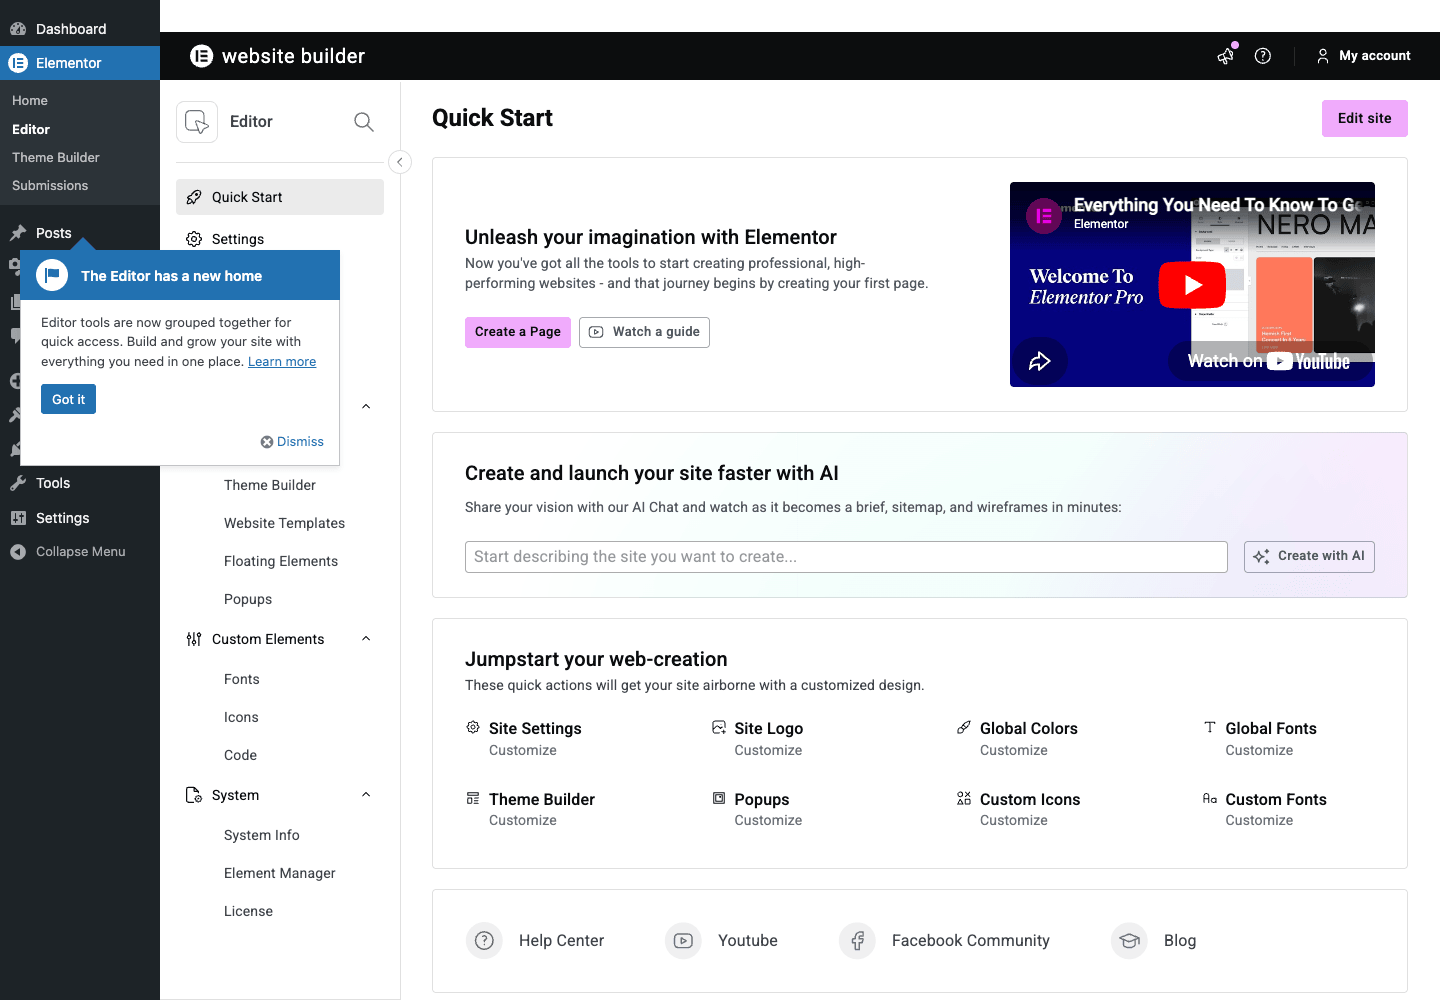Screen dimensions: 1440x1000
Task: Open Icons under Custom Elements
Action: (241, 717)
